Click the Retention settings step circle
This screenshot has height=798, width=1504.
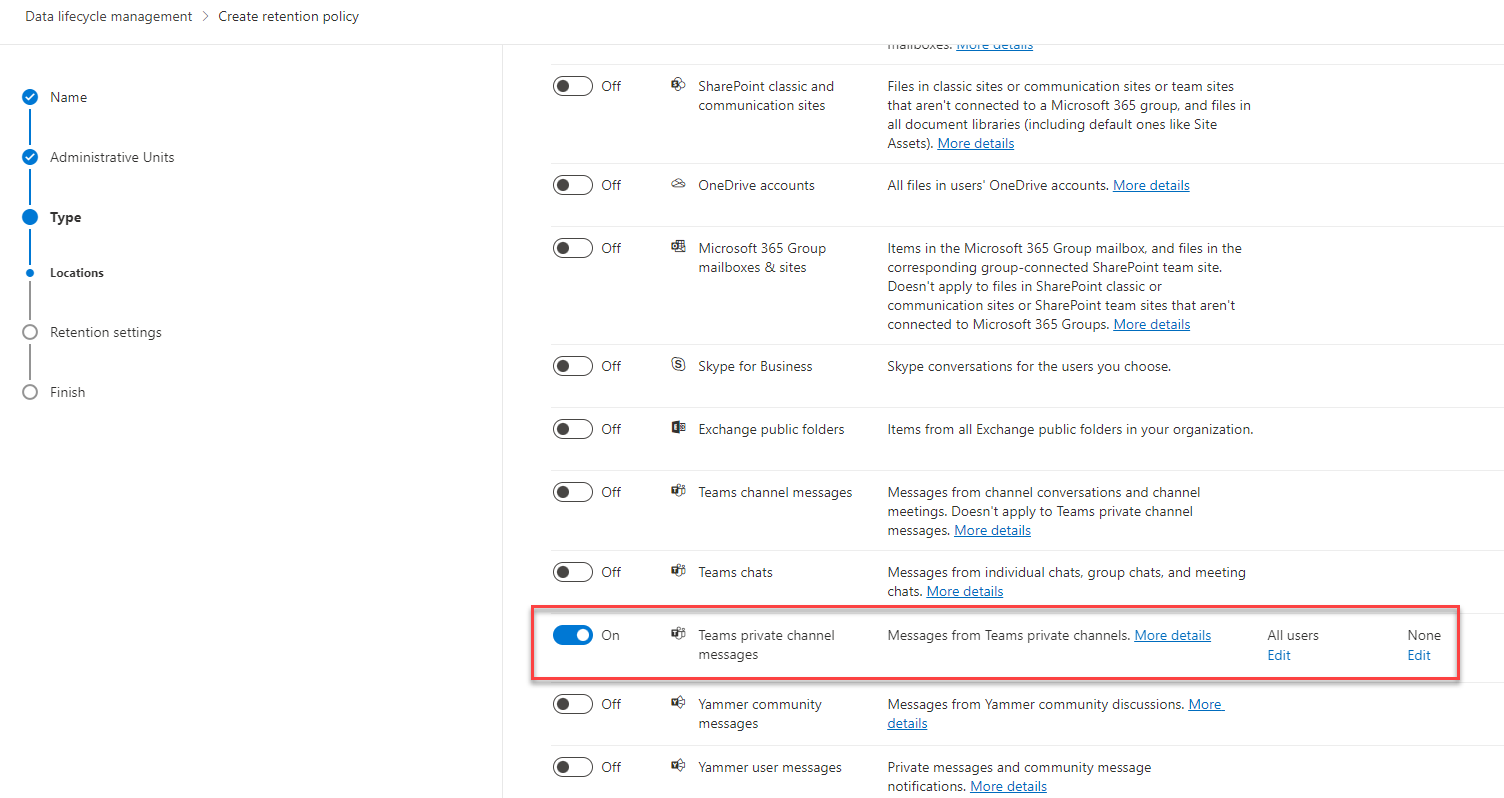pos(30,332)
